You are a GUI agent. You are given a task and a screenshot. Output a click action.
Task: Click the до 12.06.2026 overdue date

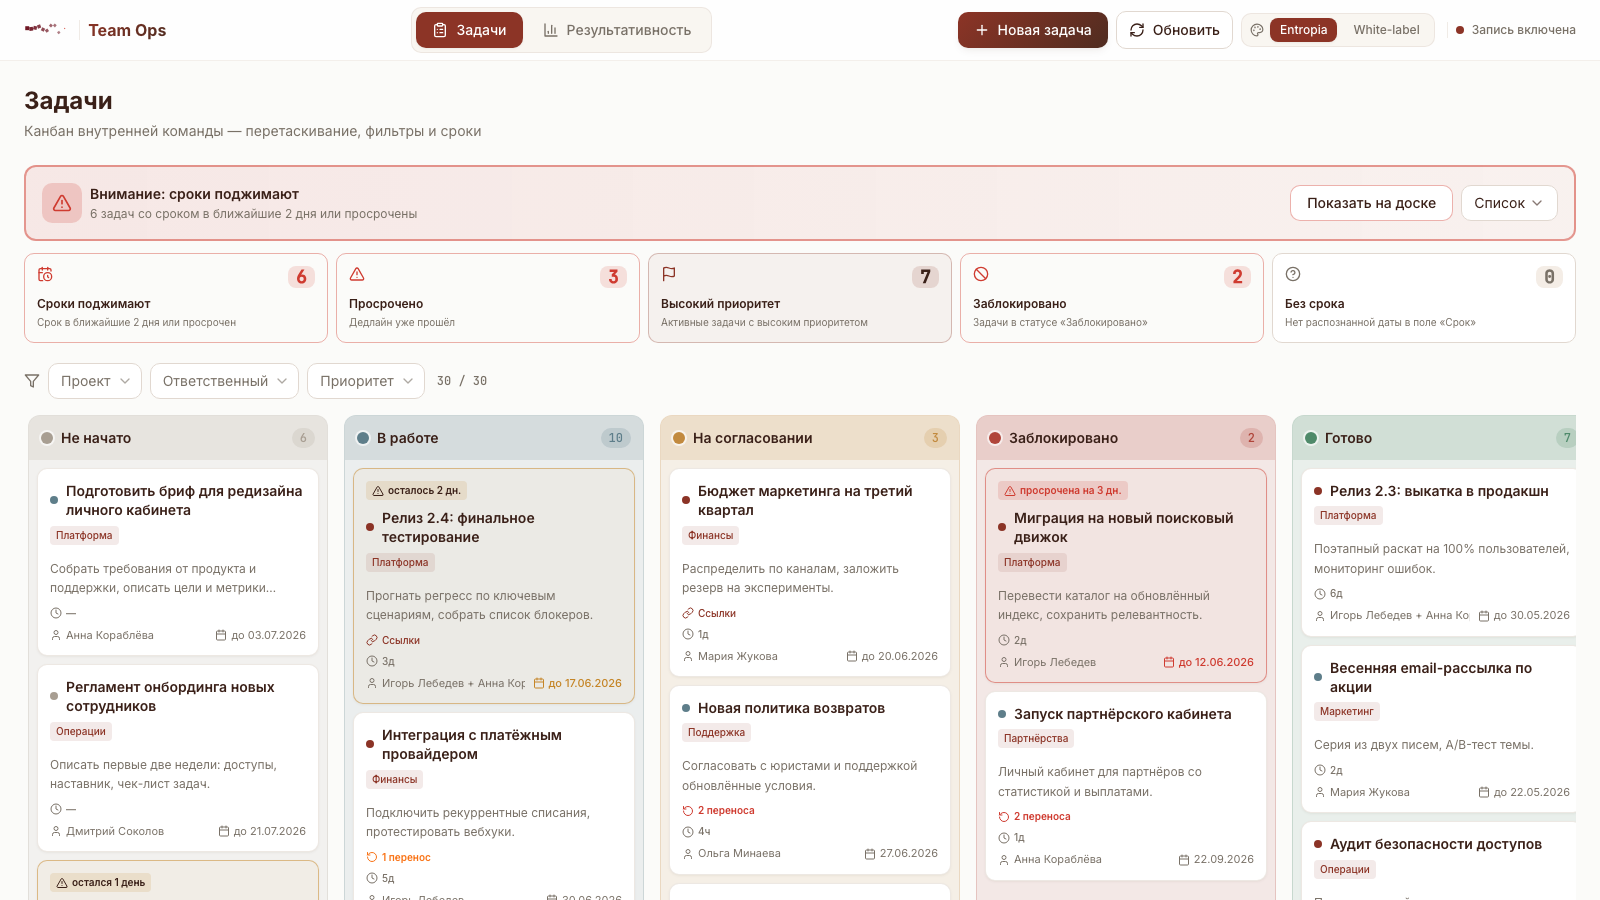coord(1208,662)
